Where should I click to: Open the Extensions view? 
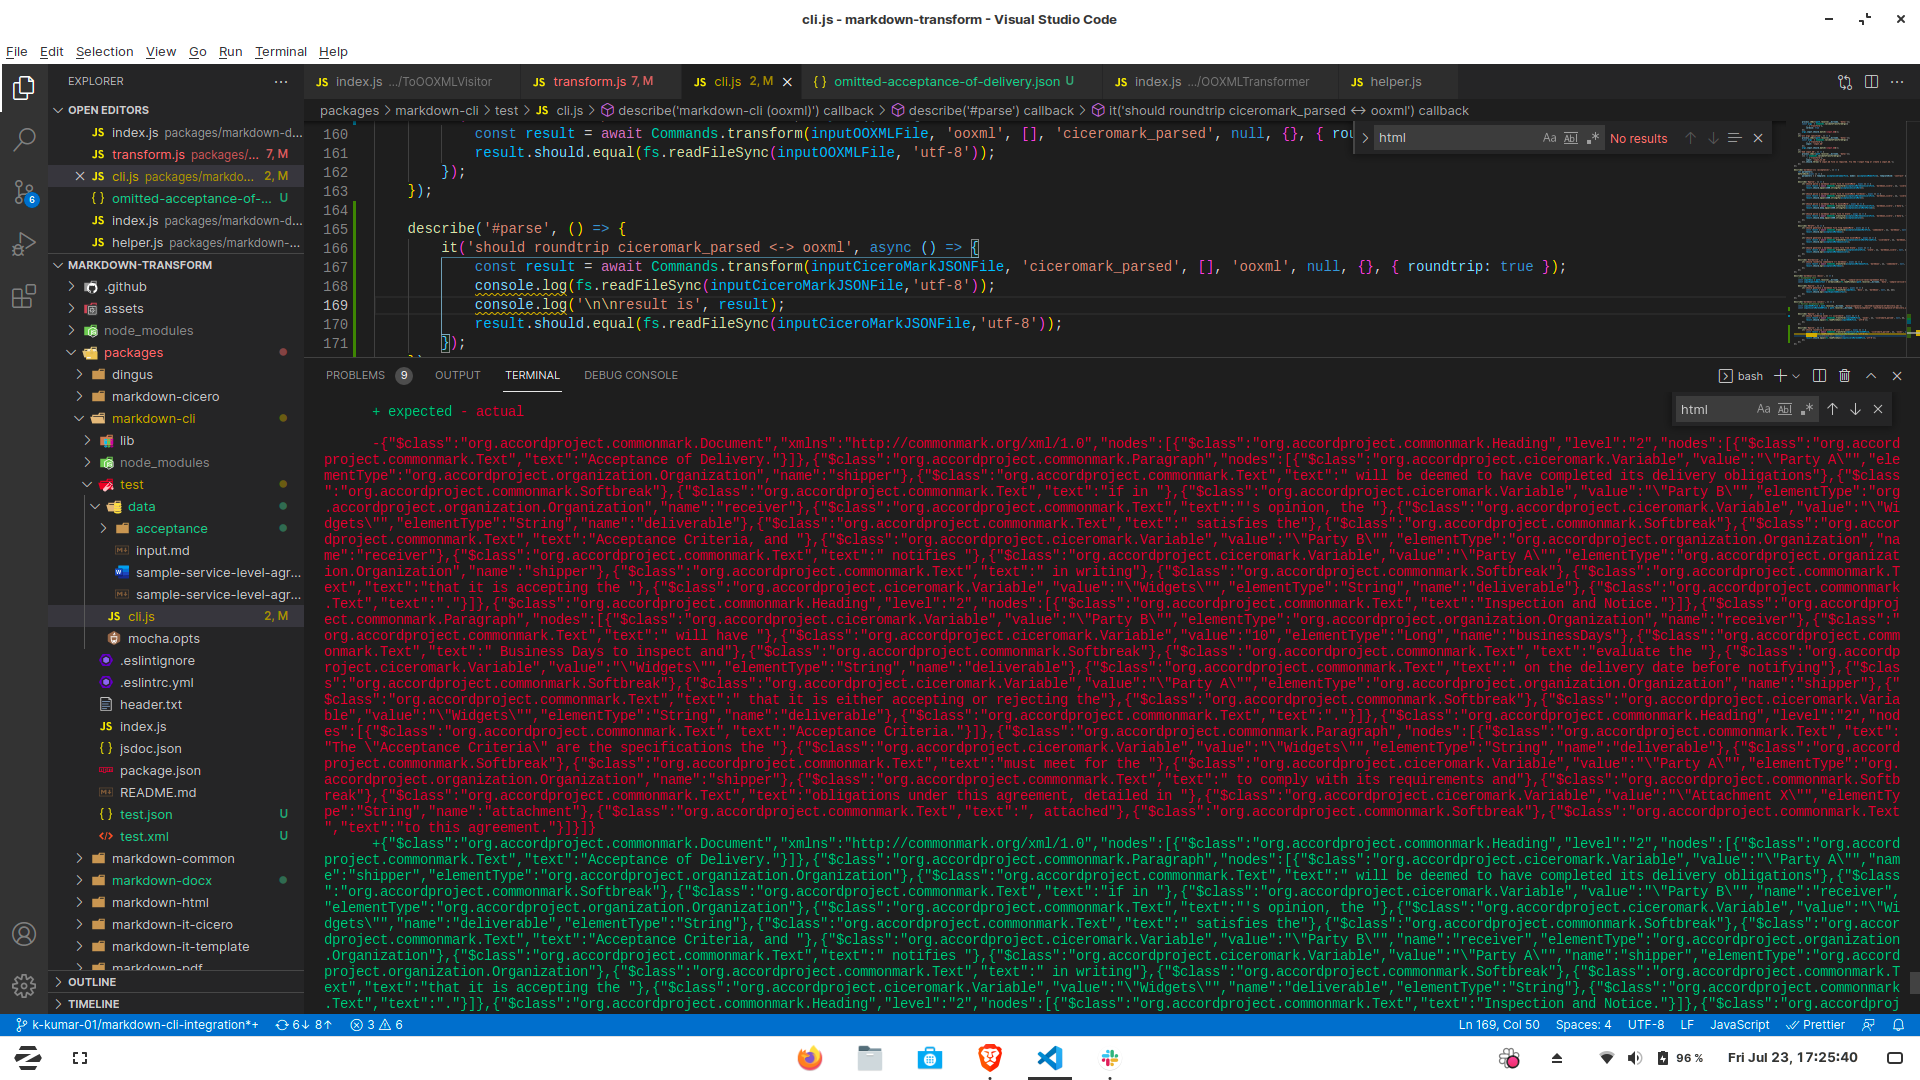point(24,296)
